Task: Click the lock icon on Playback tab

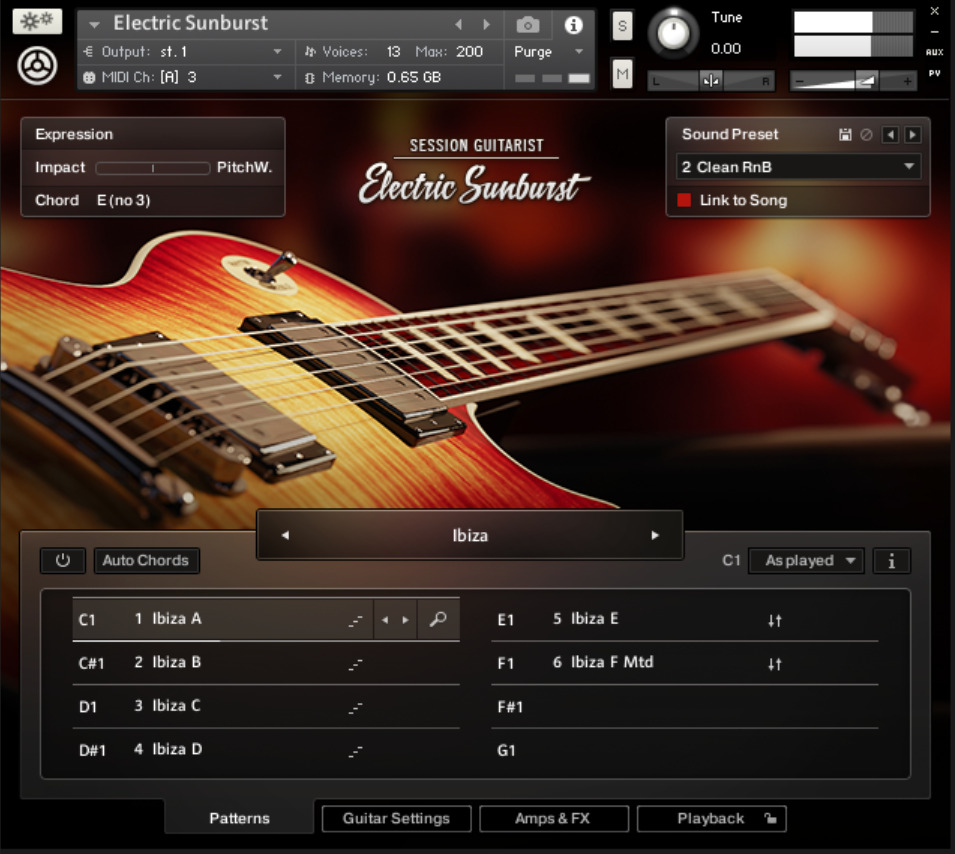Action: 770,819
